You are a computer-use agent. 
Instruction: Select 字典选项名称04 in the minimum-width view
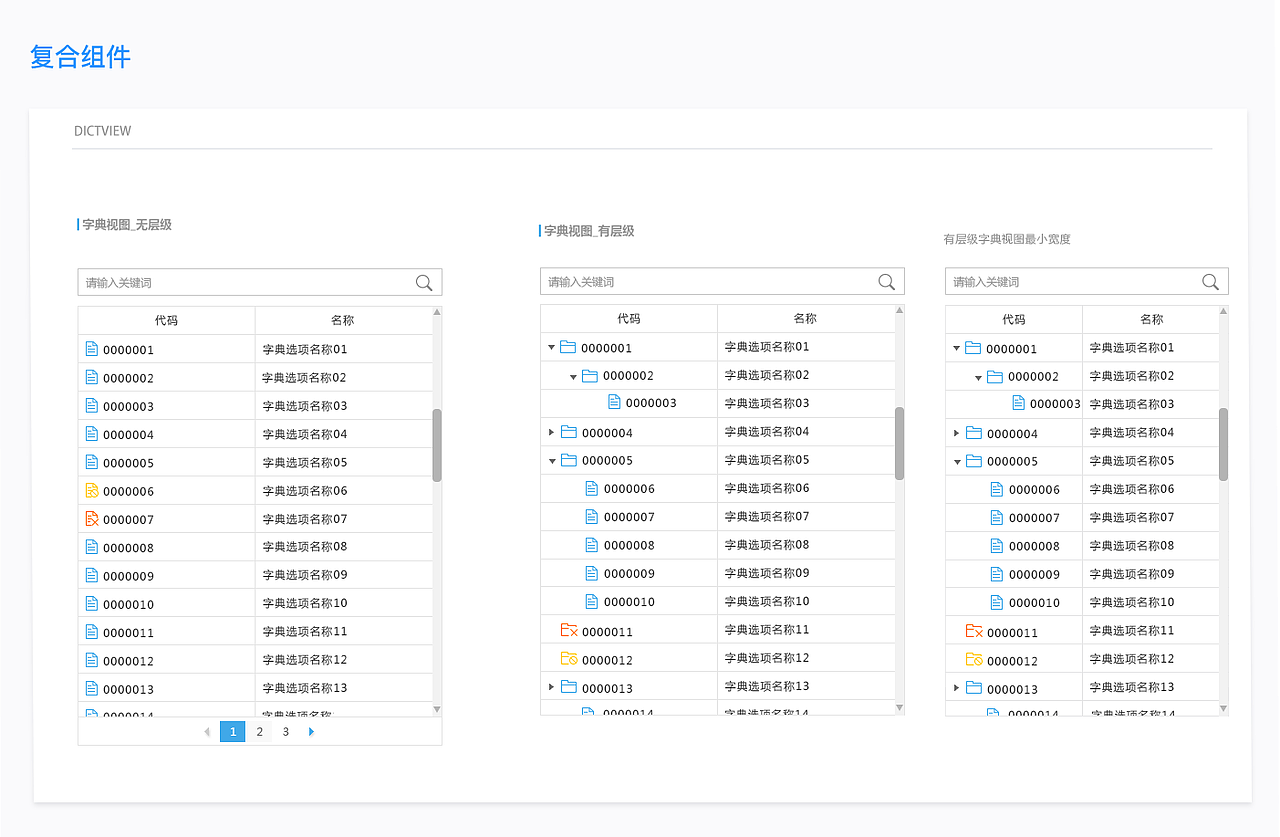click(x=1132, y=433)
